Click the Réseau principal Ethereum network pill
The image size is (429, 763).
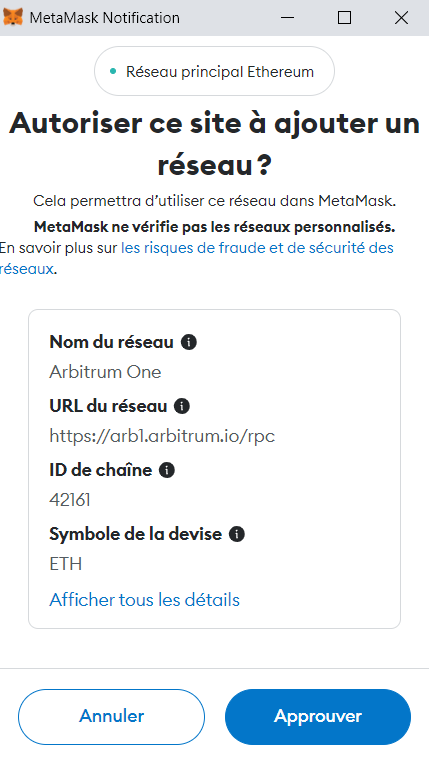pos(214,72)
